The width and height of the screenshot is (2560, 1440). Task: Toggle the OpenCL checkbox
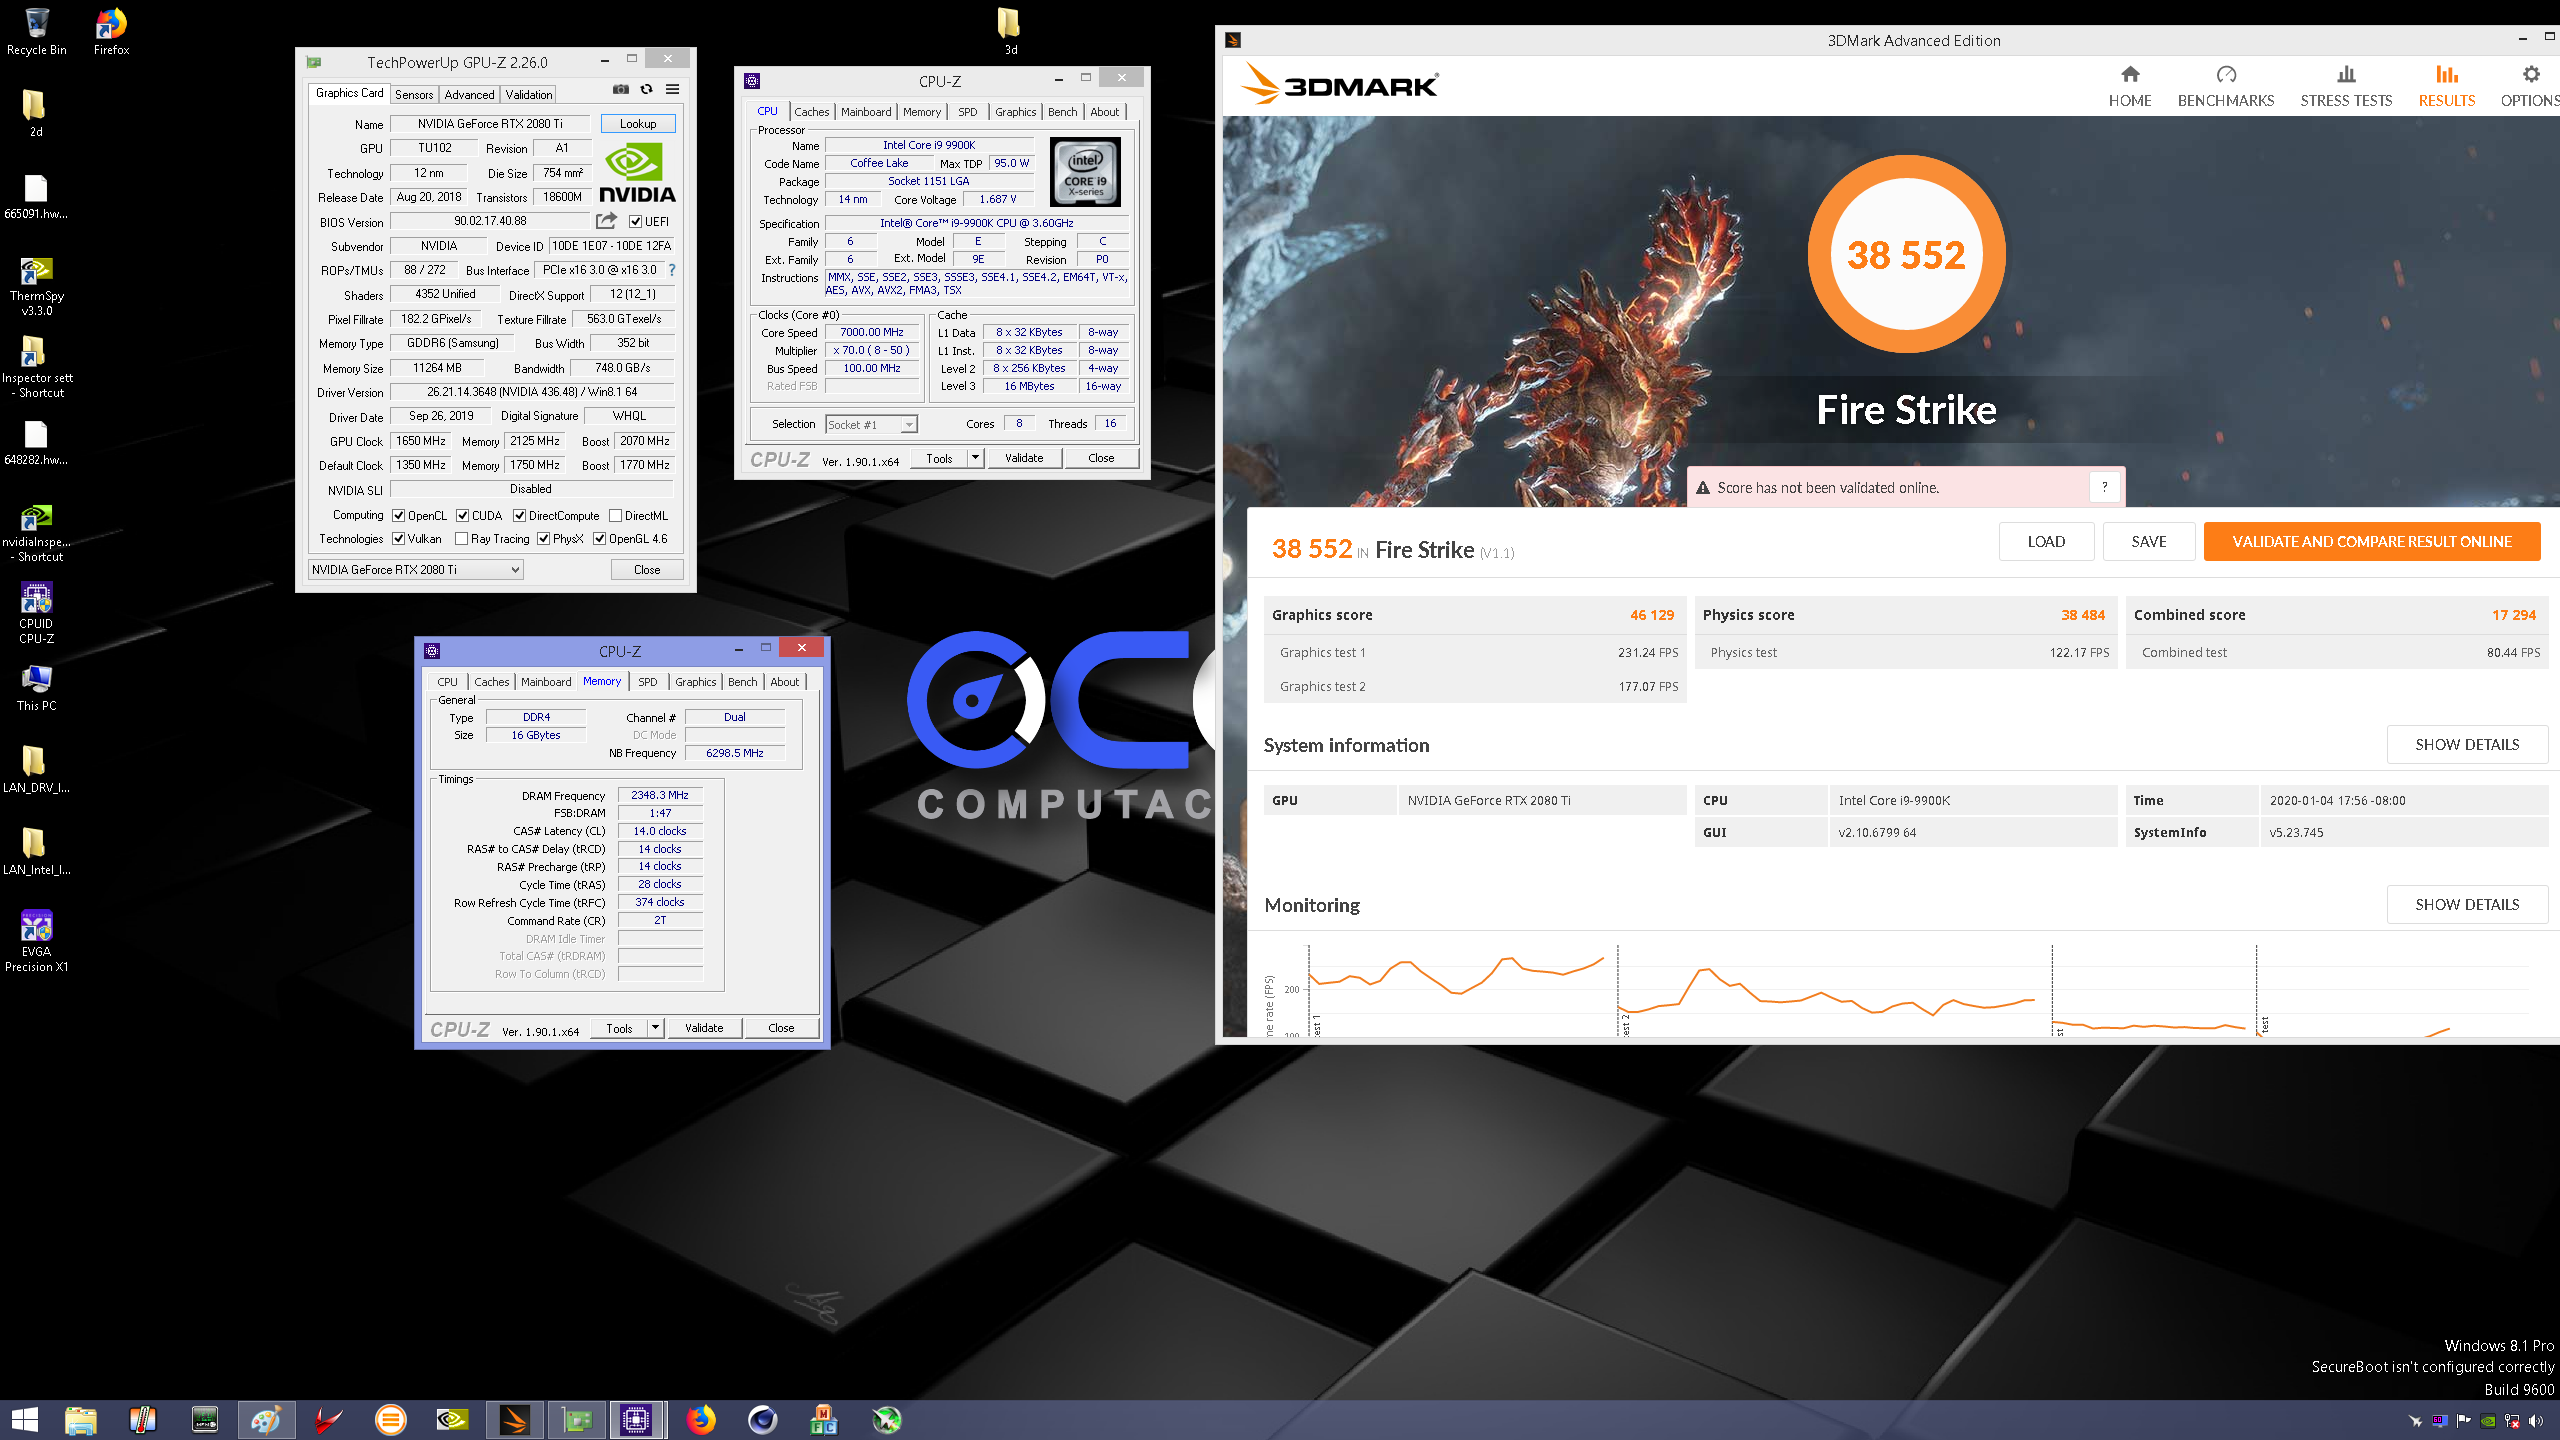(x=399, y=516)
